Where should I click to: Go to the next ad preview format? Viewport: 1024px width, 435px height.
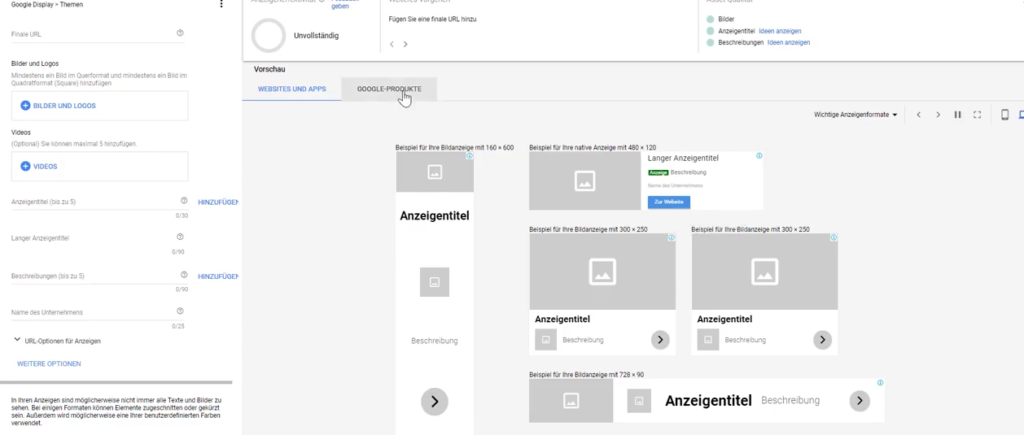pyautogui.click(x=938, y=115)
